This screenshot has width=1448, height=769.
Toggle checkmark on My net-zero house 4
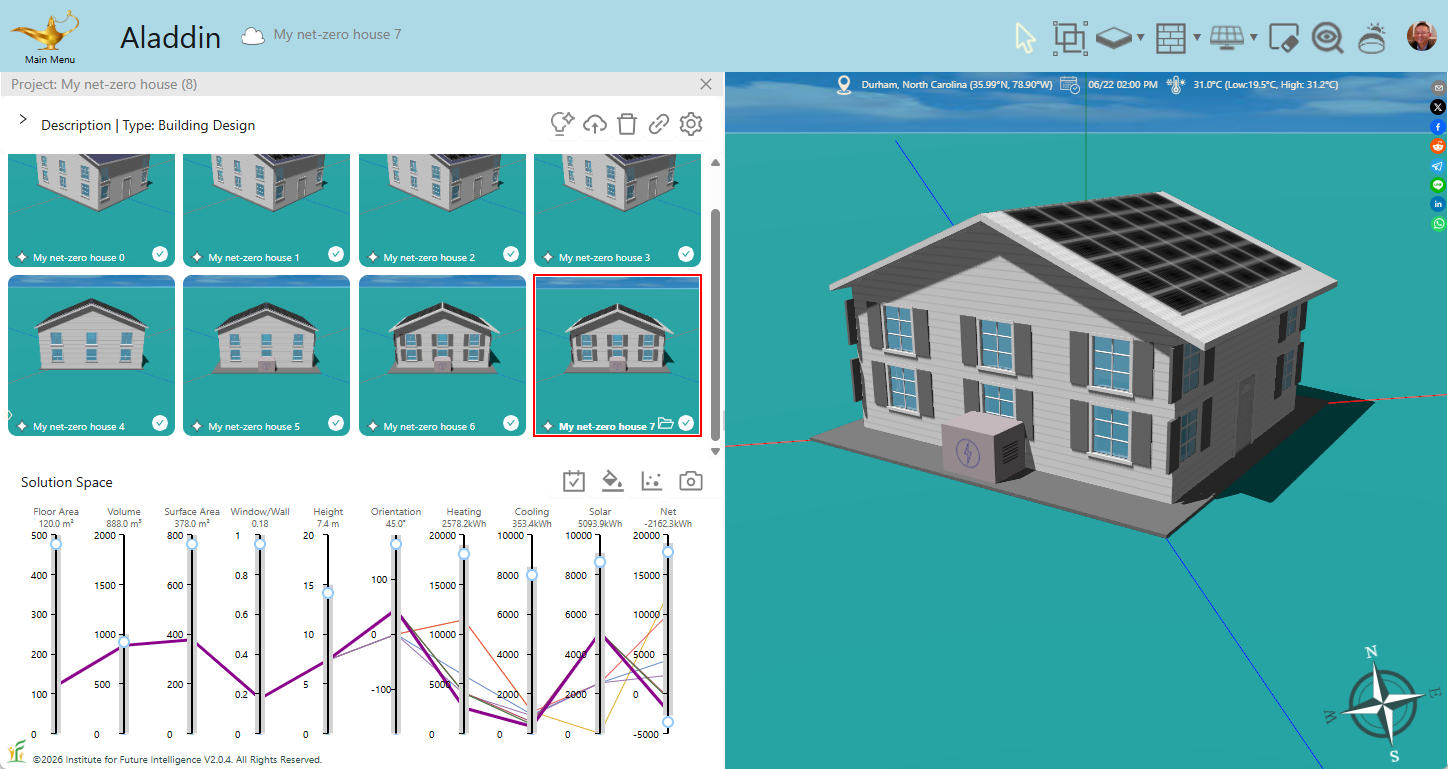(160, 423)
